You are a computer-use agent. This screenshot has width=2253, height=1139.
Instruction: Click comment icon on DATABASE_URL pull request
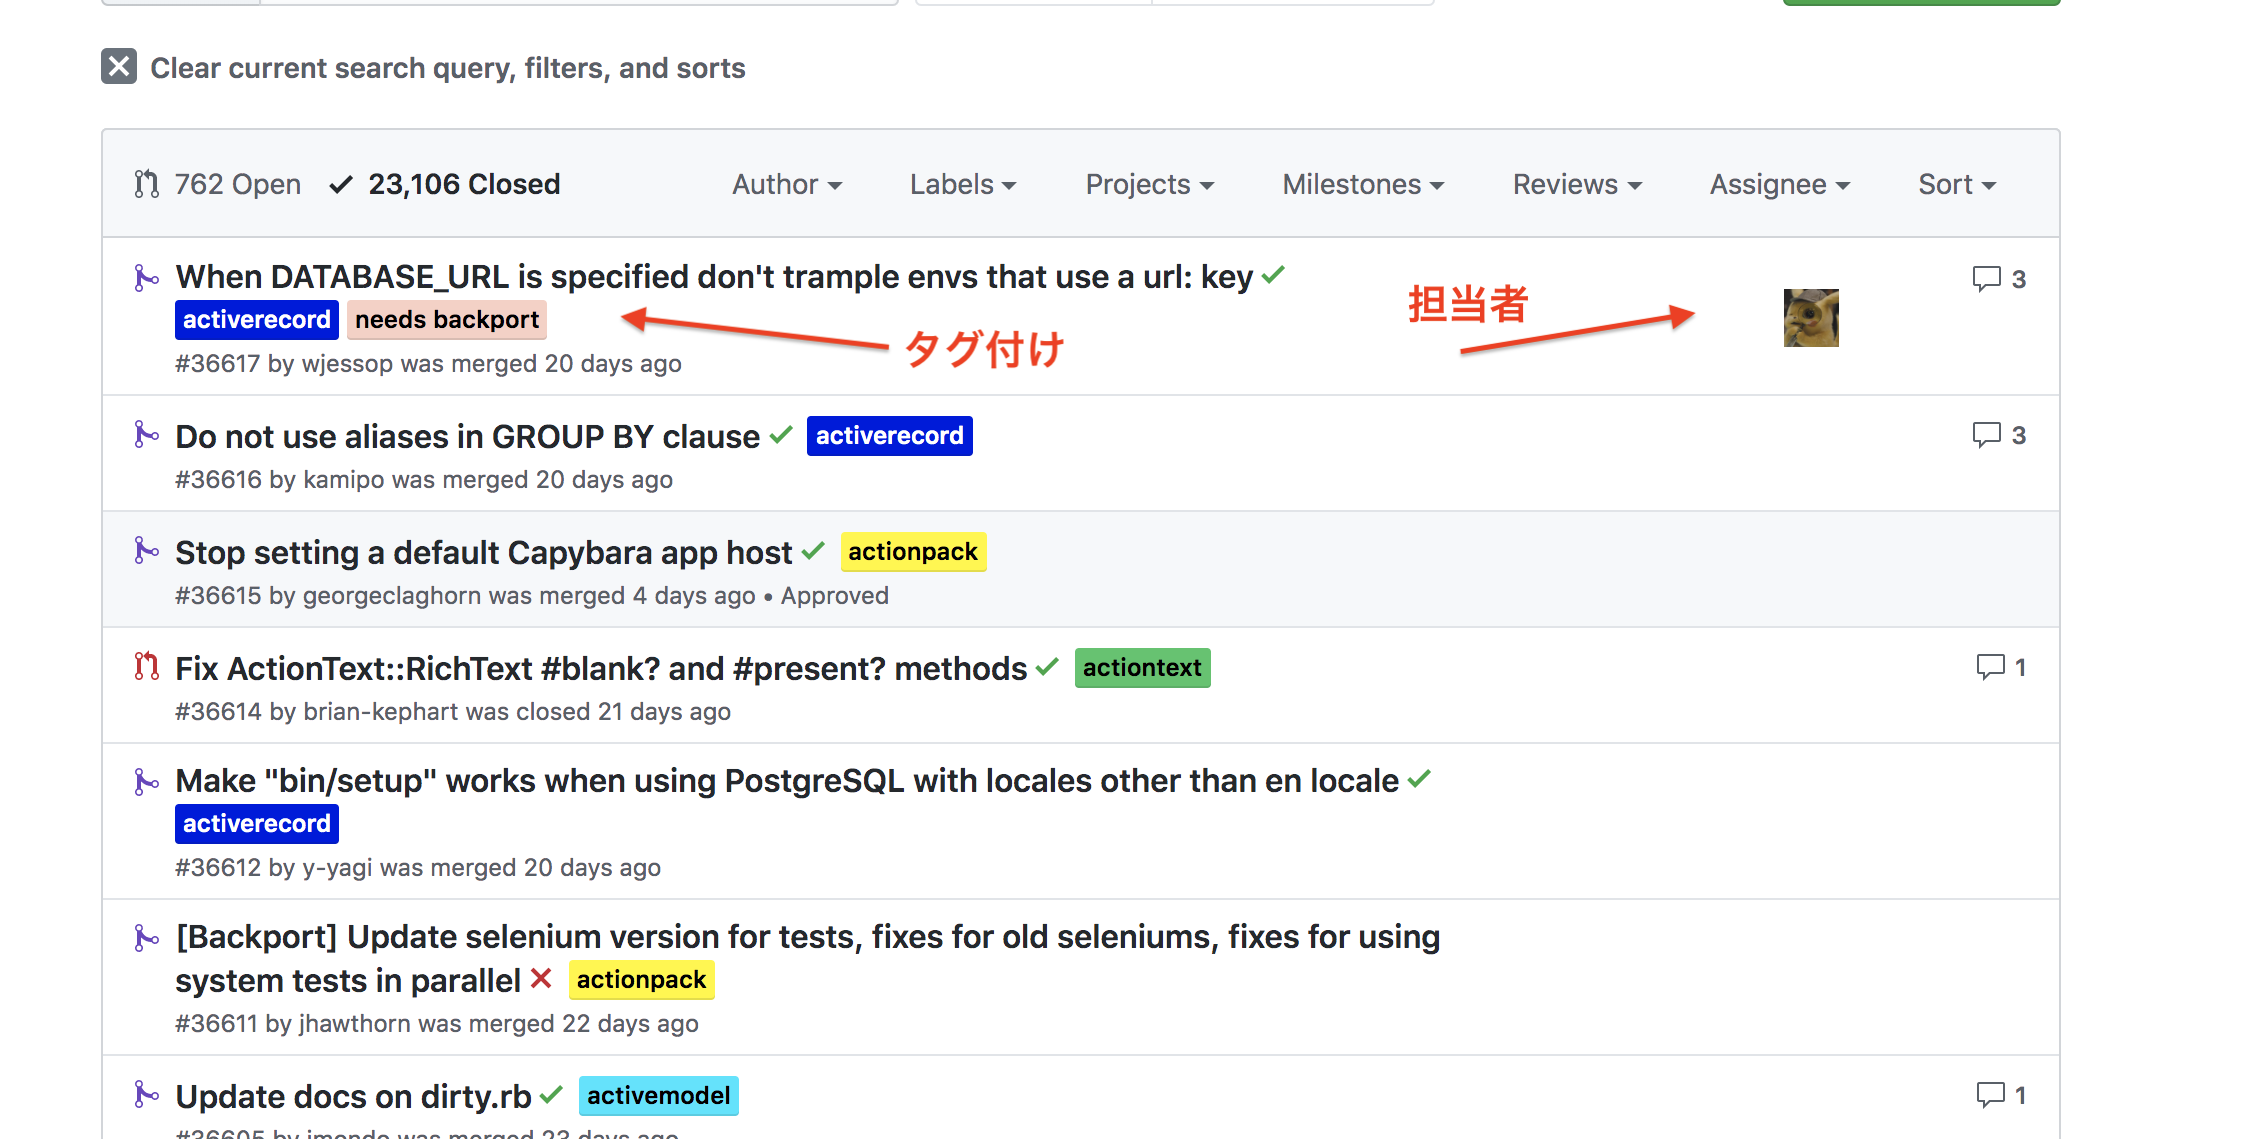point(1986,278)
